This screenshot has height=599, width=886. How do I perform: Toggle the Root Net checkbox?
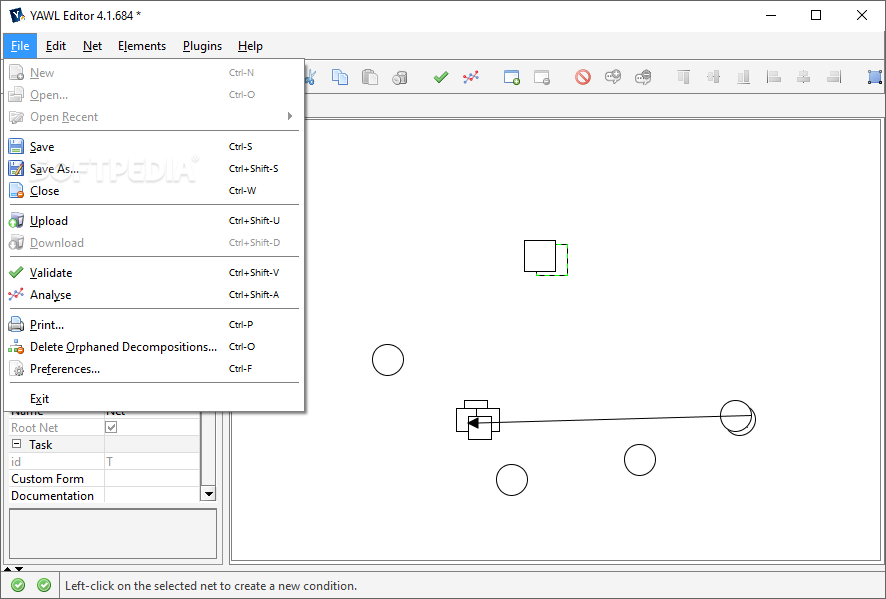[x=111, y=427]
